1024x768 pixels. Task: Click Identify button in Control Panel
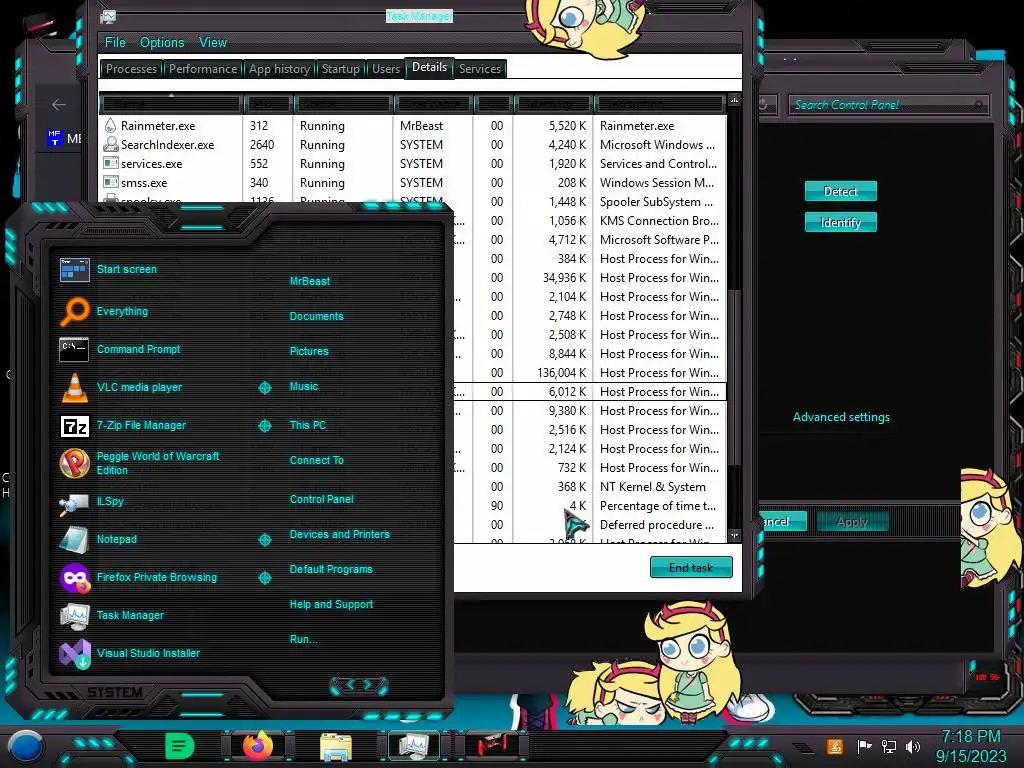(840, 223)
